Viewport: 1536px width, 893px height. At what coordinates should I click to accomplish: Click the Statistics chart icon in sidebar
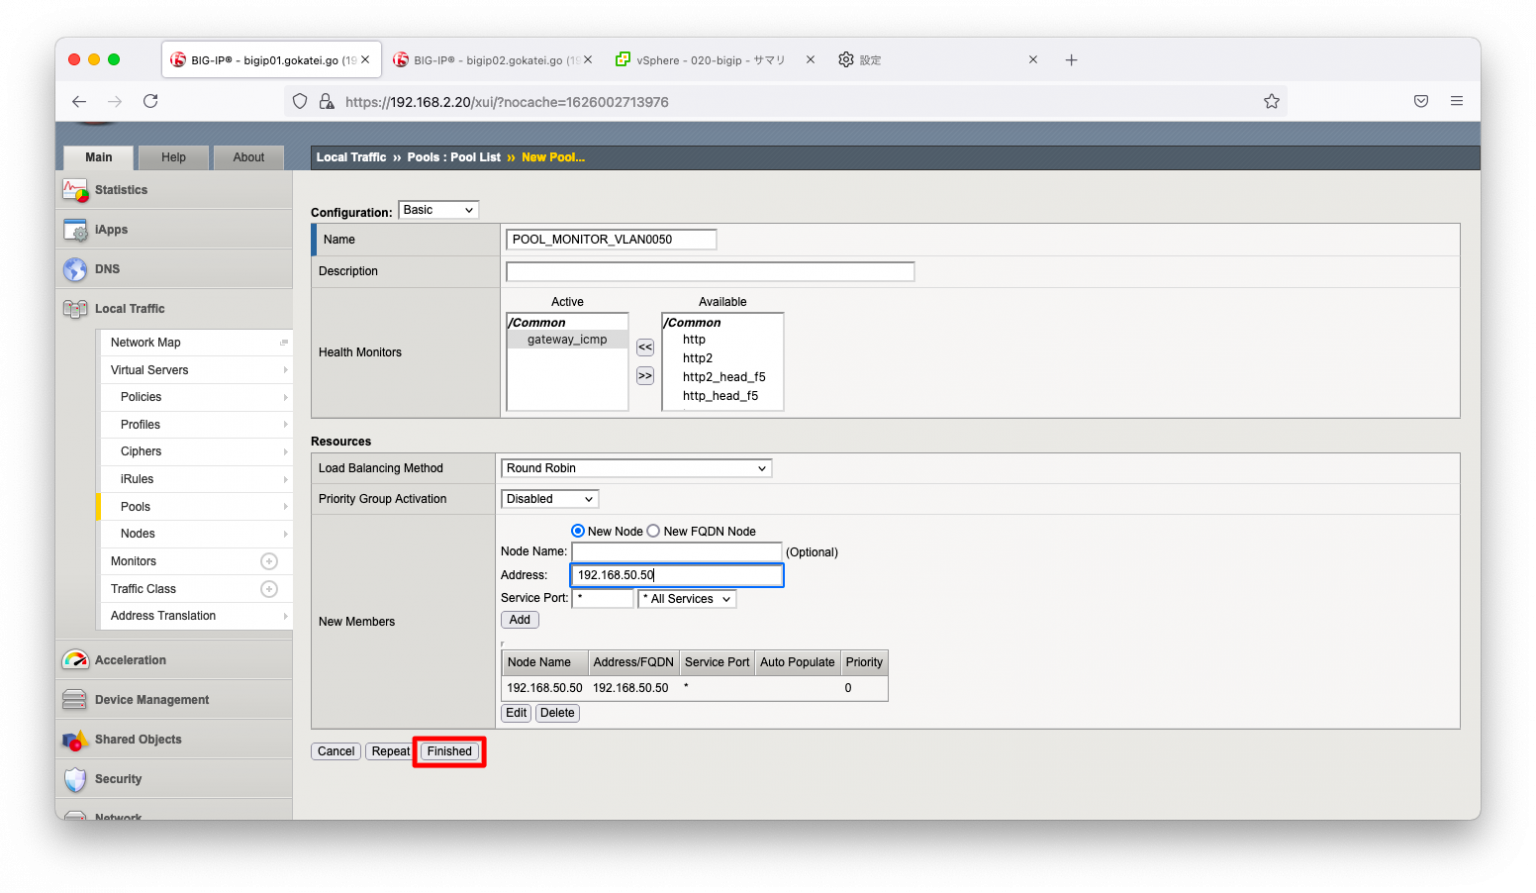coord(75,190)
